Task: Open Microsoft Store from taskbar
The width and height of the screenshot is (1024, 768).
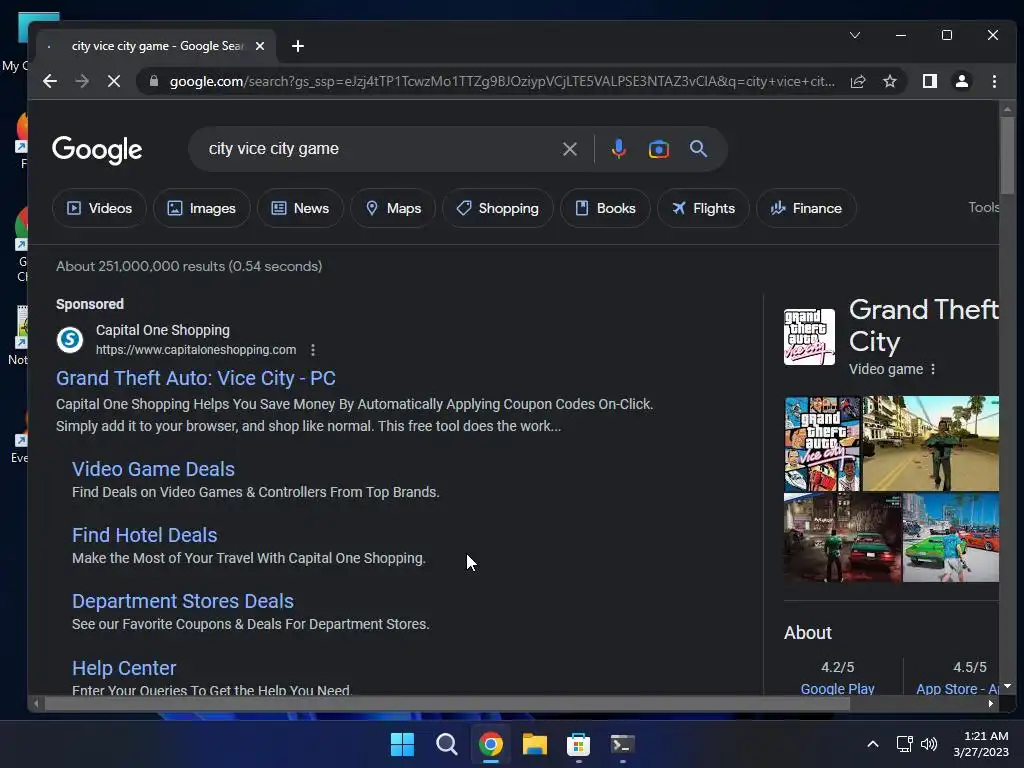Action: [x=579, y=744]
